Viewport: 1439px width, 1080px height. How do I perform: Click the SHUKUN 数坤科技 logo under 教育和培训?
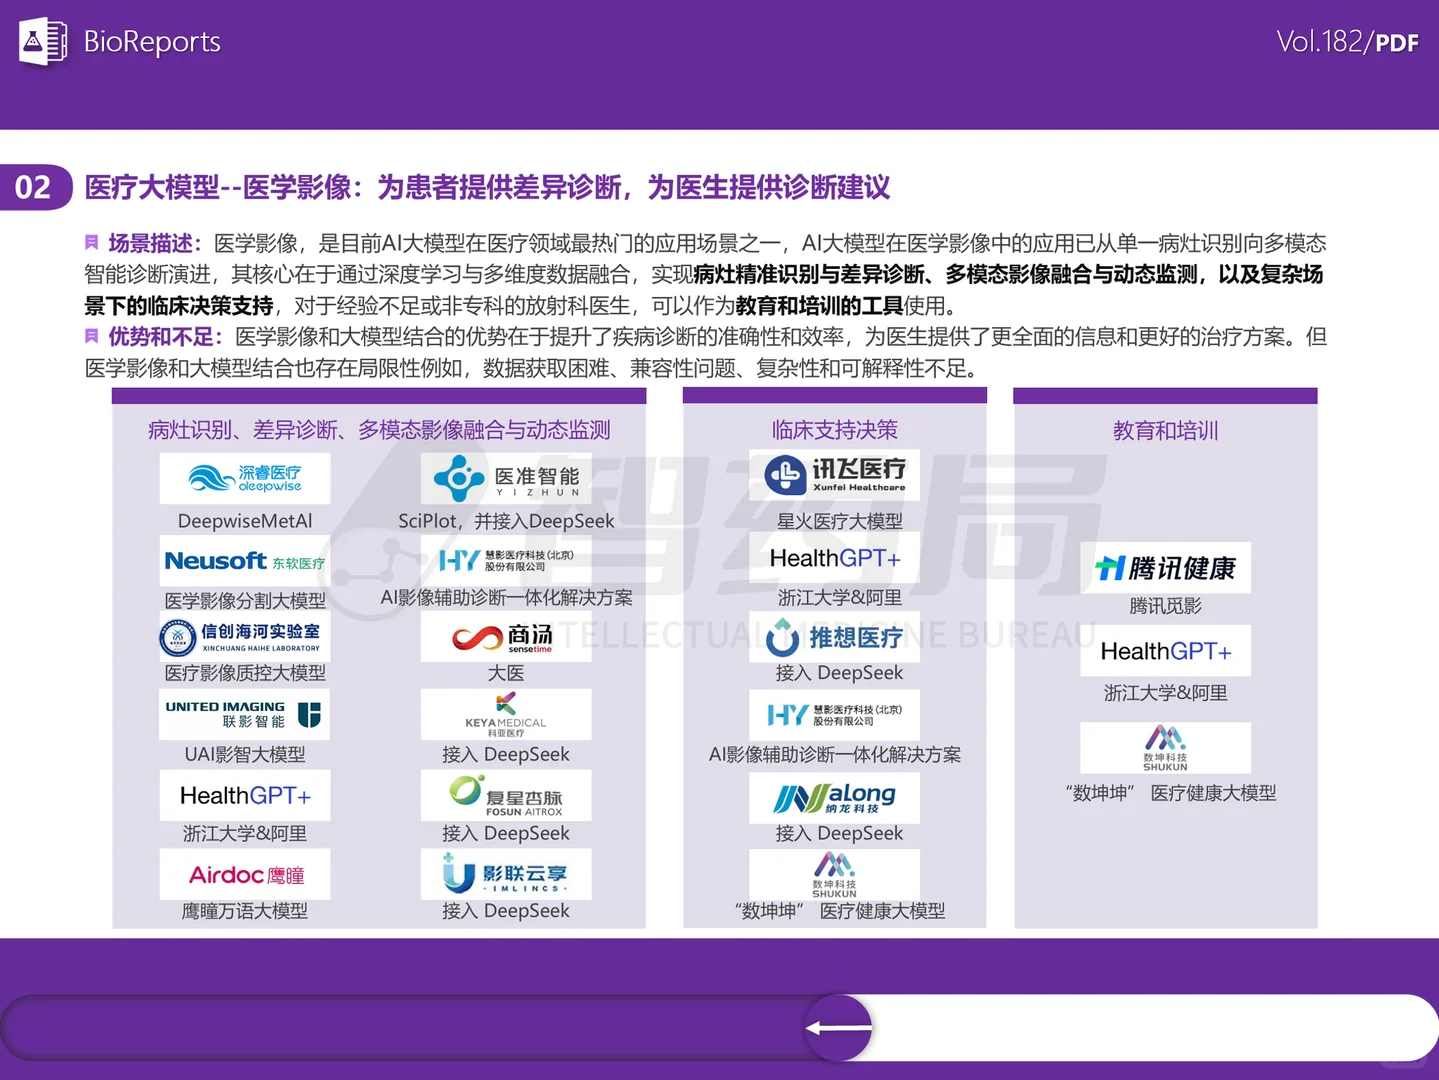coord(1164,748)
